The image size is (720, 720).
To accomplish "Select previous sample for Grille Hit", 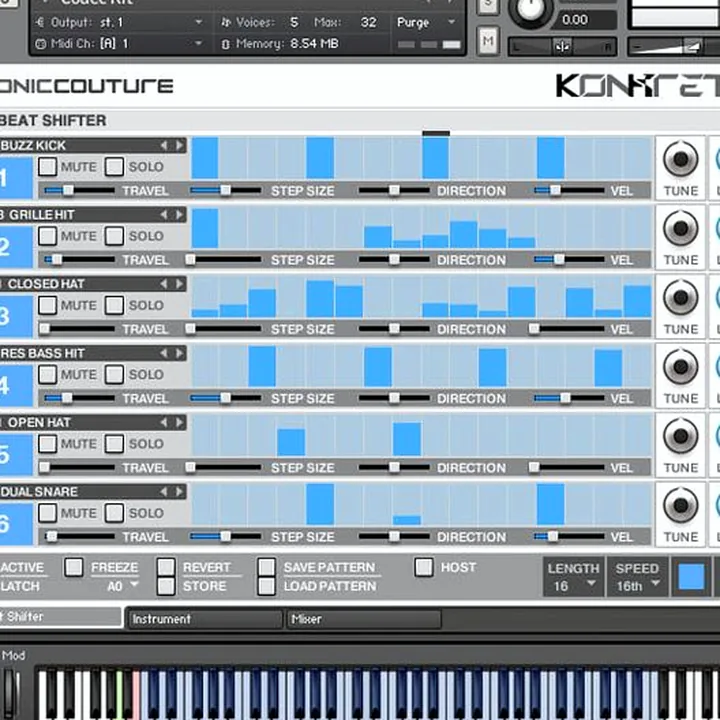I will click(x=163, y=215).
